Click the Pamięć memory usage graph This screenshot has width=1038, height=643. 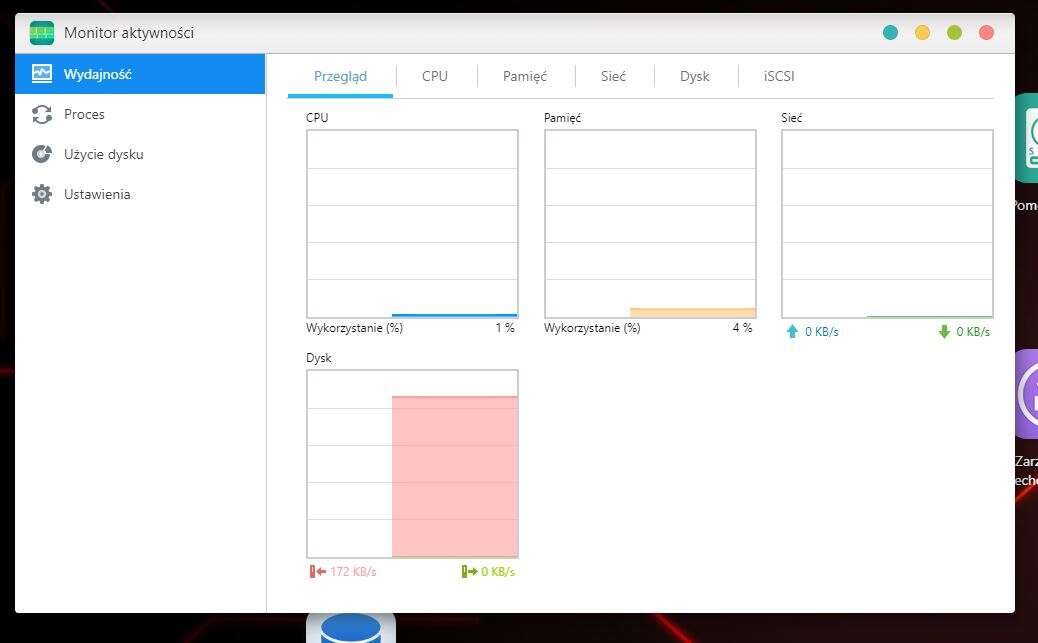tap(650, 224)
